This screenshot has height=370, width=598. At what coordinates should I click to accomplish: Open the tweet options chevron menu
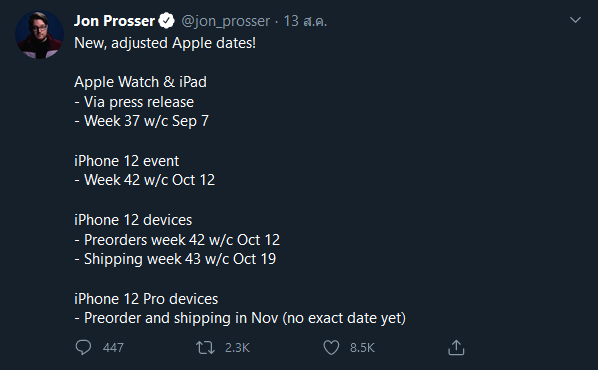[575, 20]
